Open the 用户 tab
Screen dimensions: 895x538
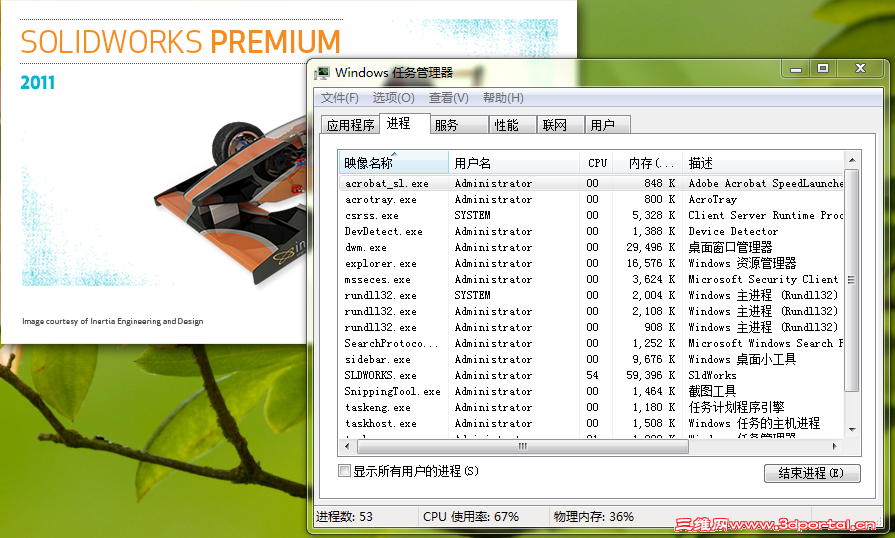[608, 125]
